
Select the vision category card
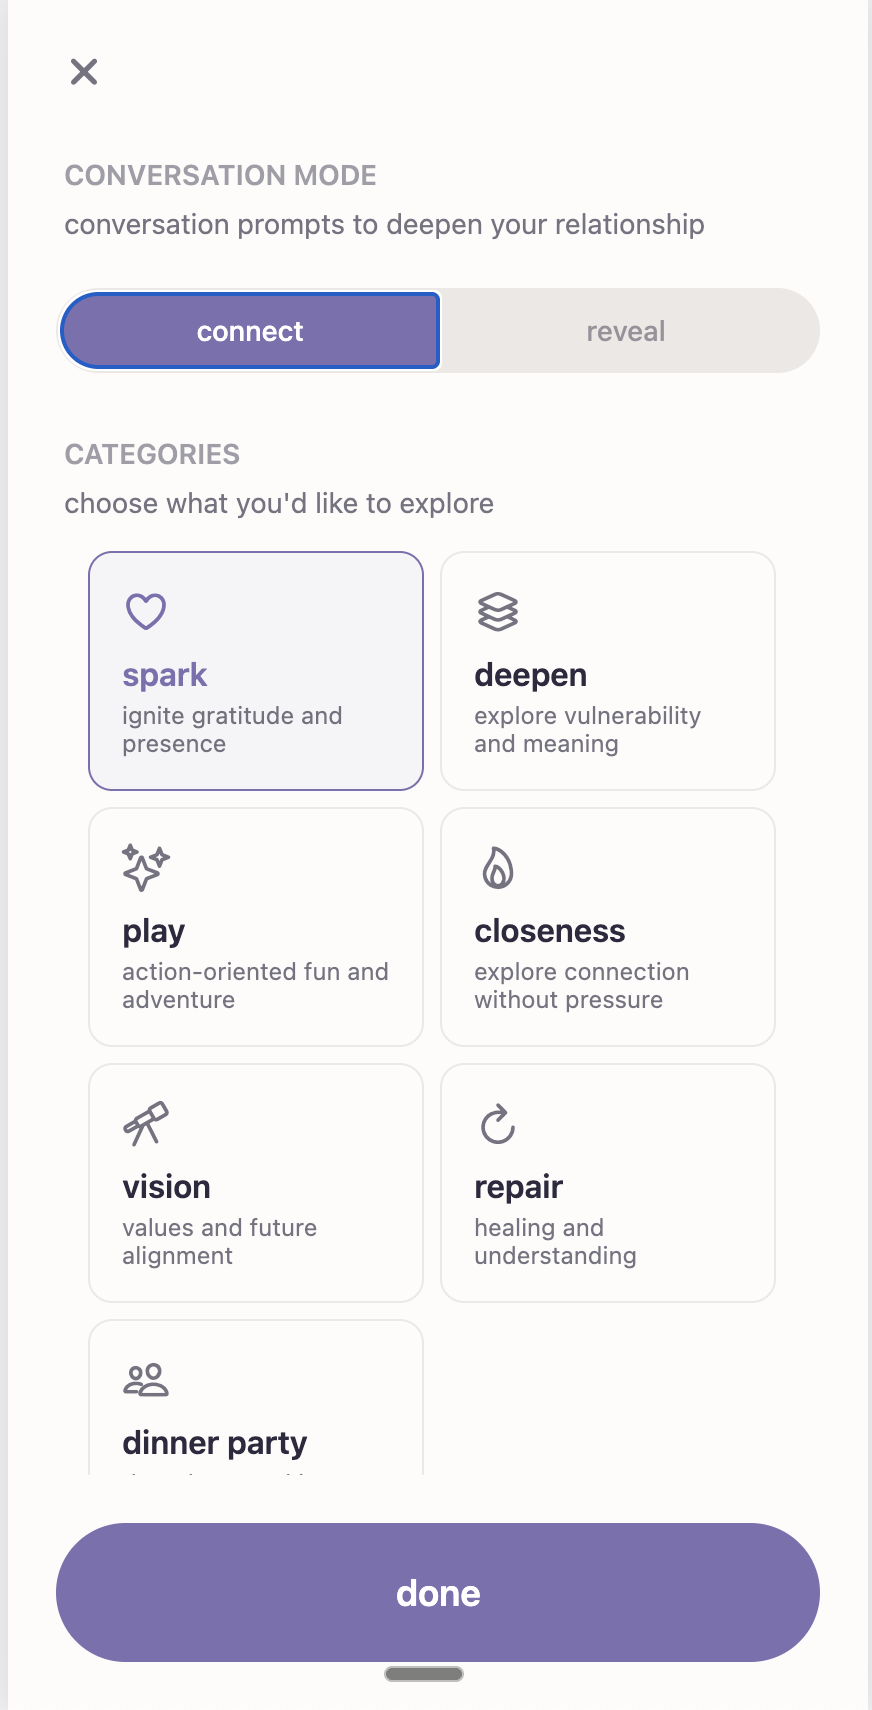(x=255, y=1183)
